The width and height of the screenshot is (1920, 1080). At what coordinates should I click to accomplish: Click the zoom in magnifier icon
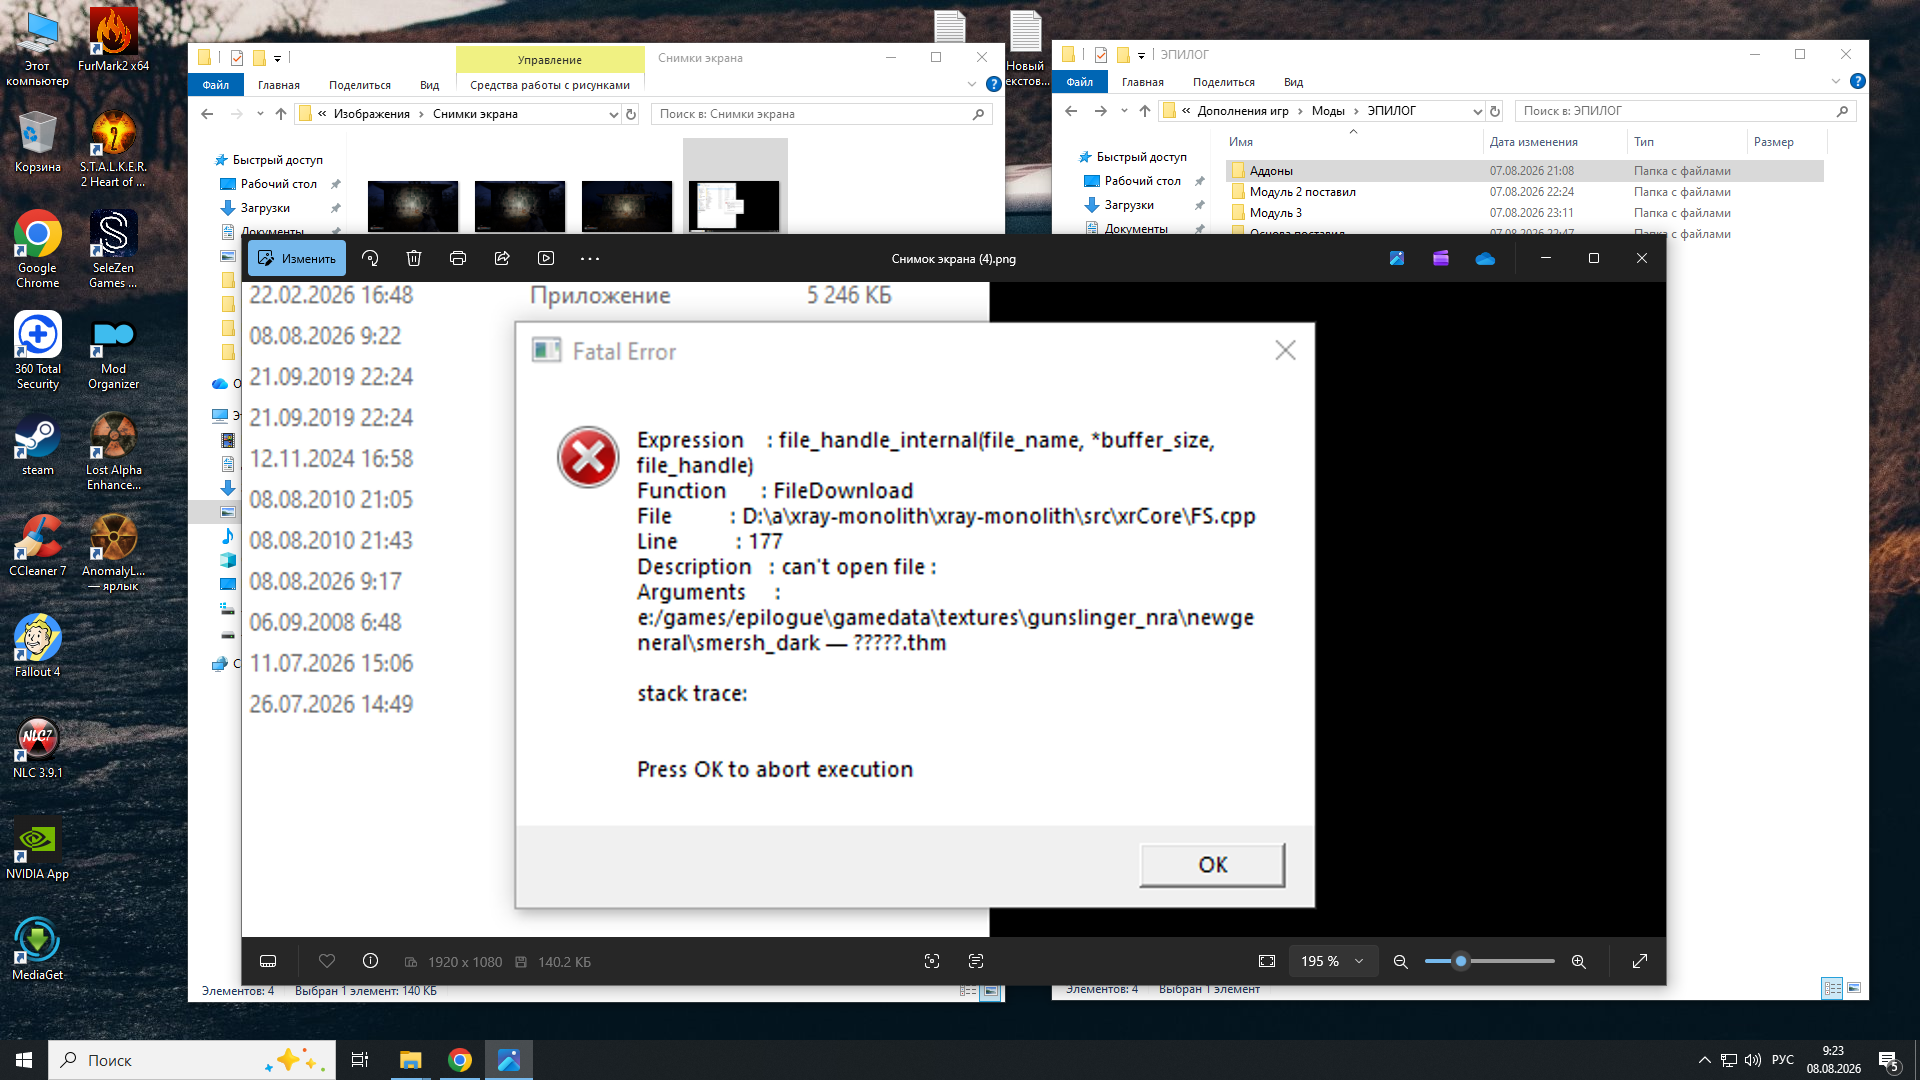(x=1578, y=961)
